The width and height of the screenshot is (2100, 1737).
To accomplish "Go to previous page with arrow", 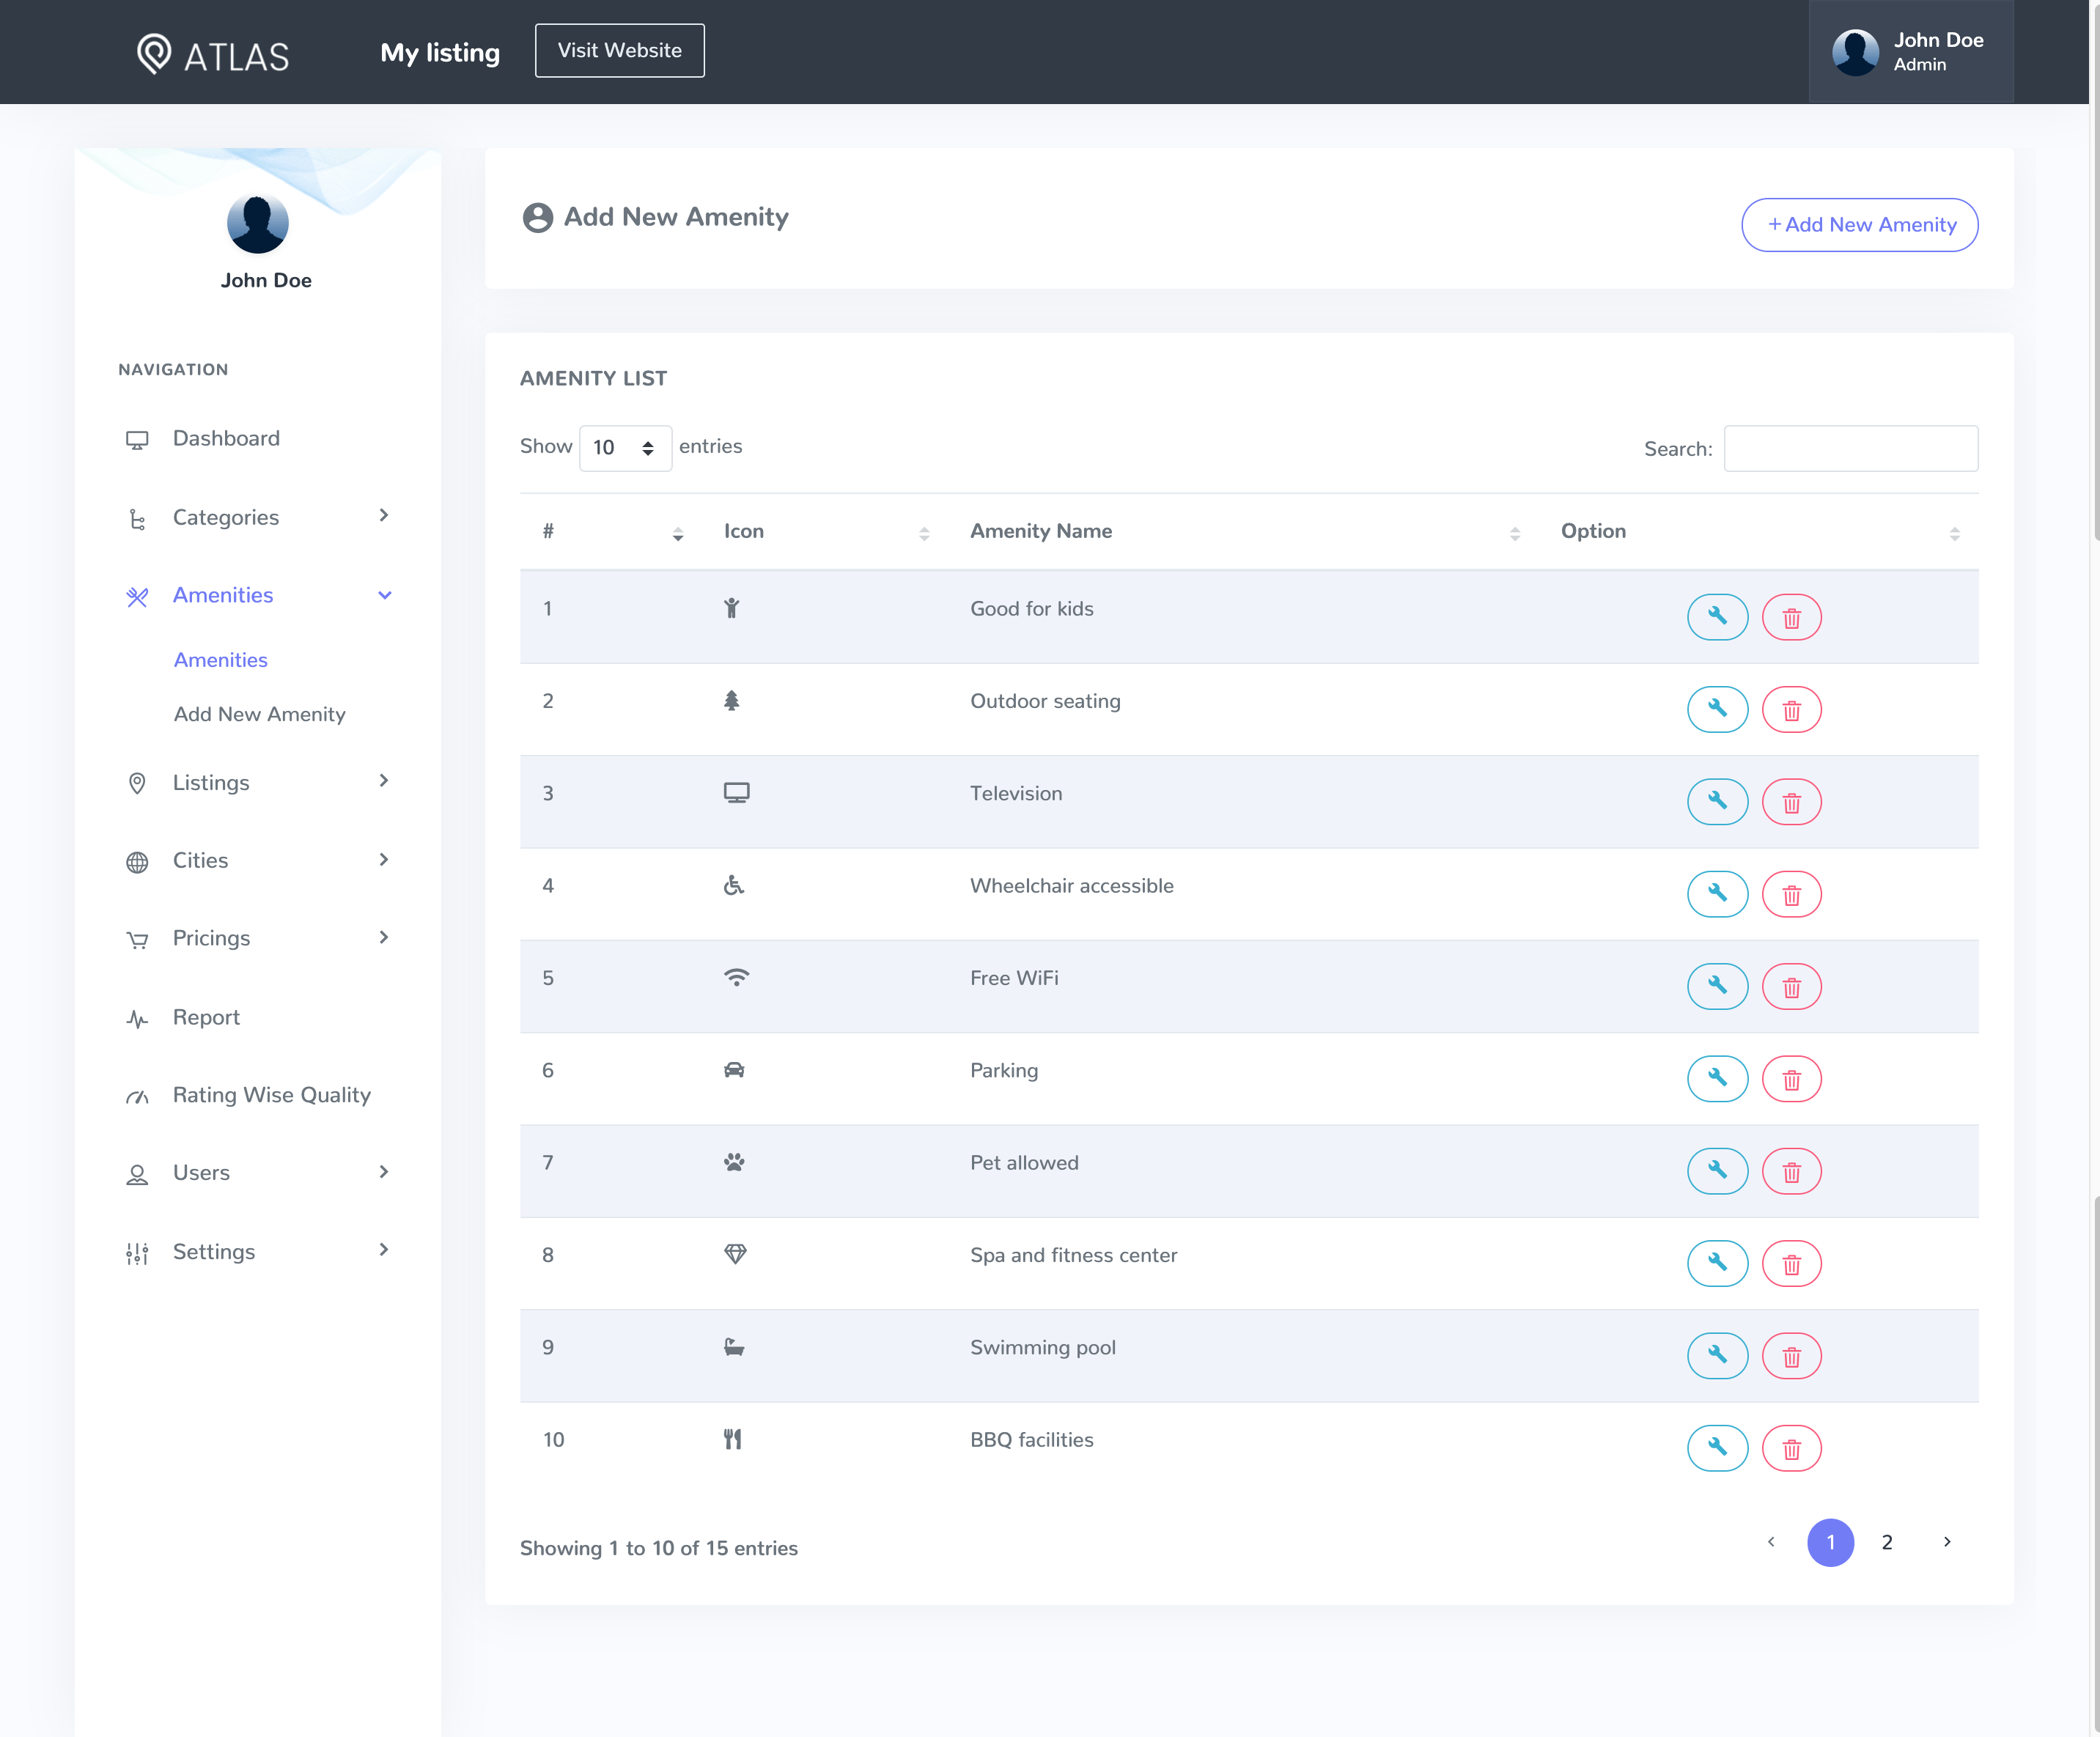I will coord(1771,1542).
